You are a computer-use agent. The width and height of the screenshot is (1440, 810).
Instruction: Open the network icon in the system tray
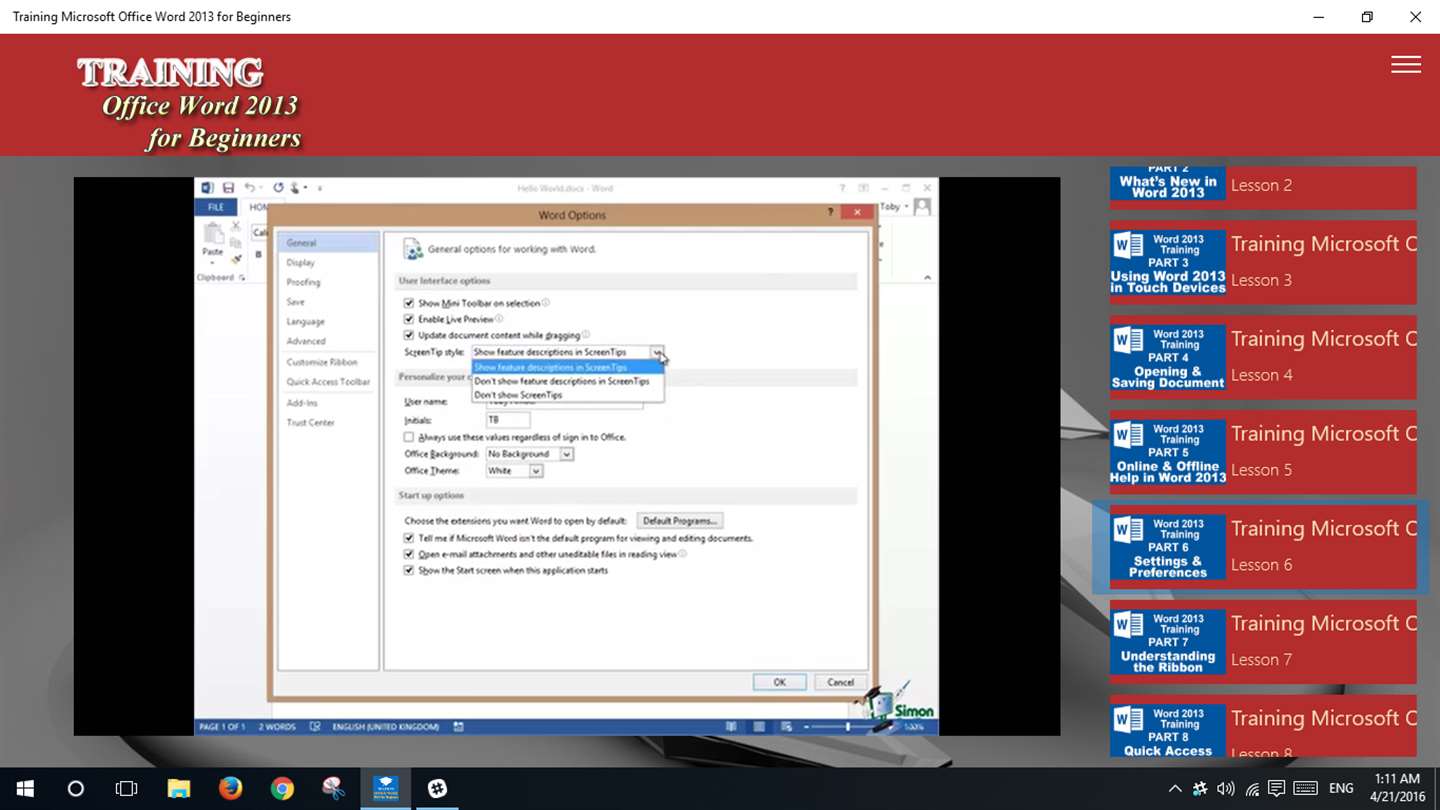point(1252,789)
